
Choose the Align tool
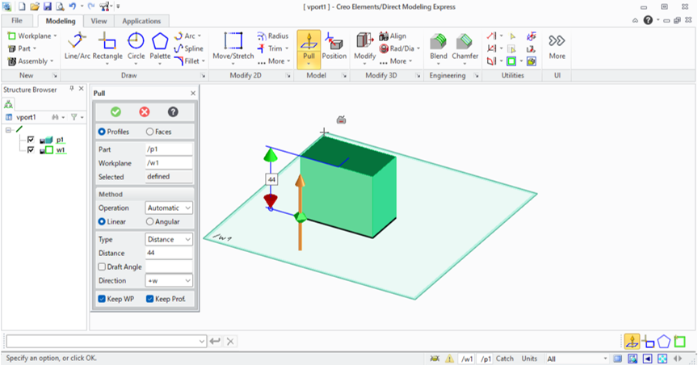(393, 36)
